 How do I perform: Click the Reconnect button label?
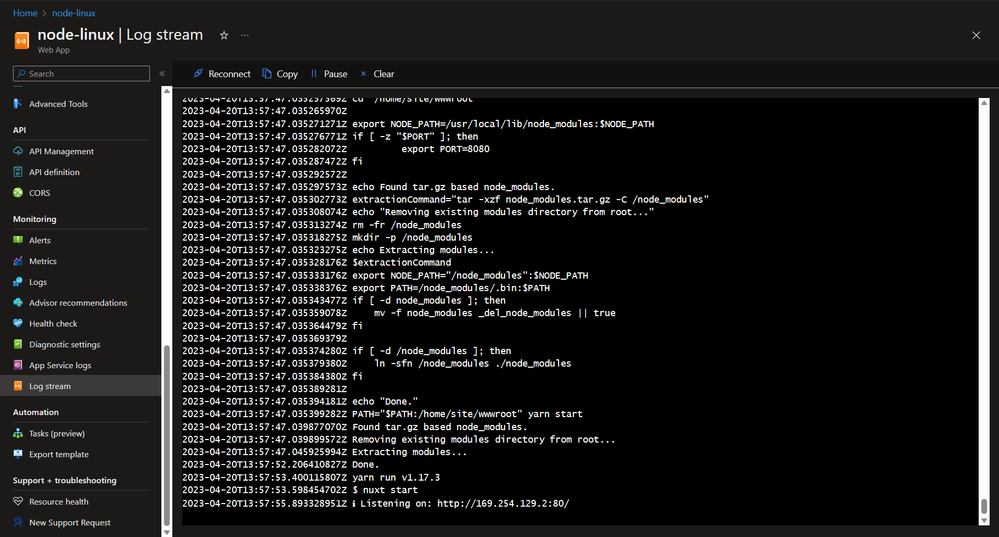coord(229,74)
